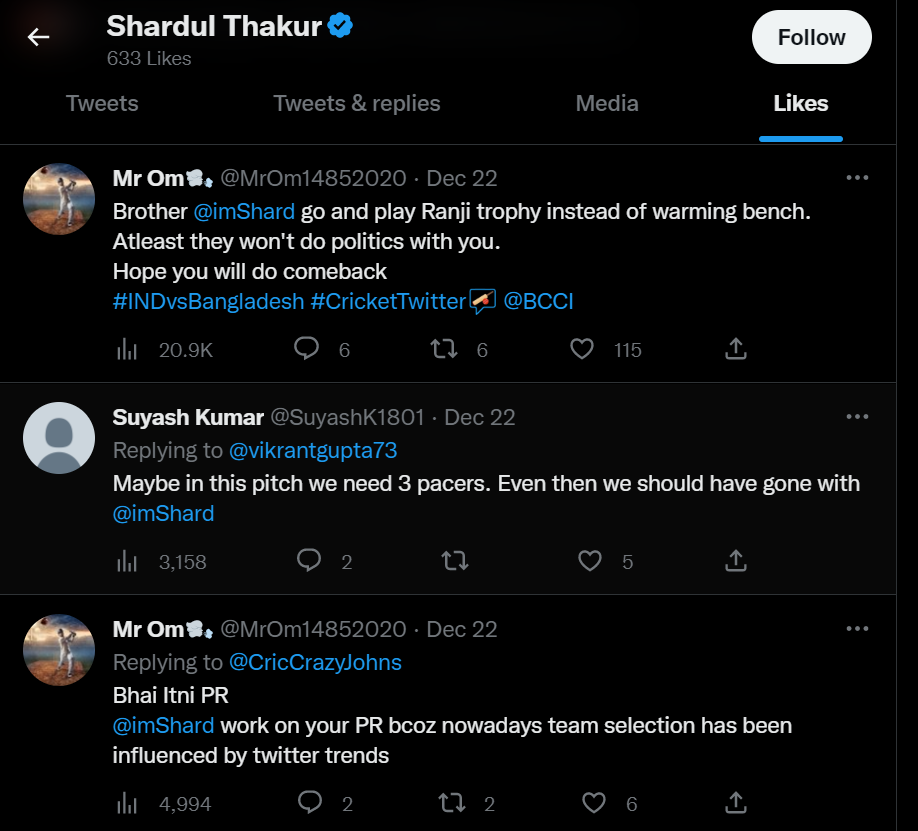Follow Shardul Thakur
Viewport: 918px width, 831px height.
pyautogui.click(x=811, y=37)
